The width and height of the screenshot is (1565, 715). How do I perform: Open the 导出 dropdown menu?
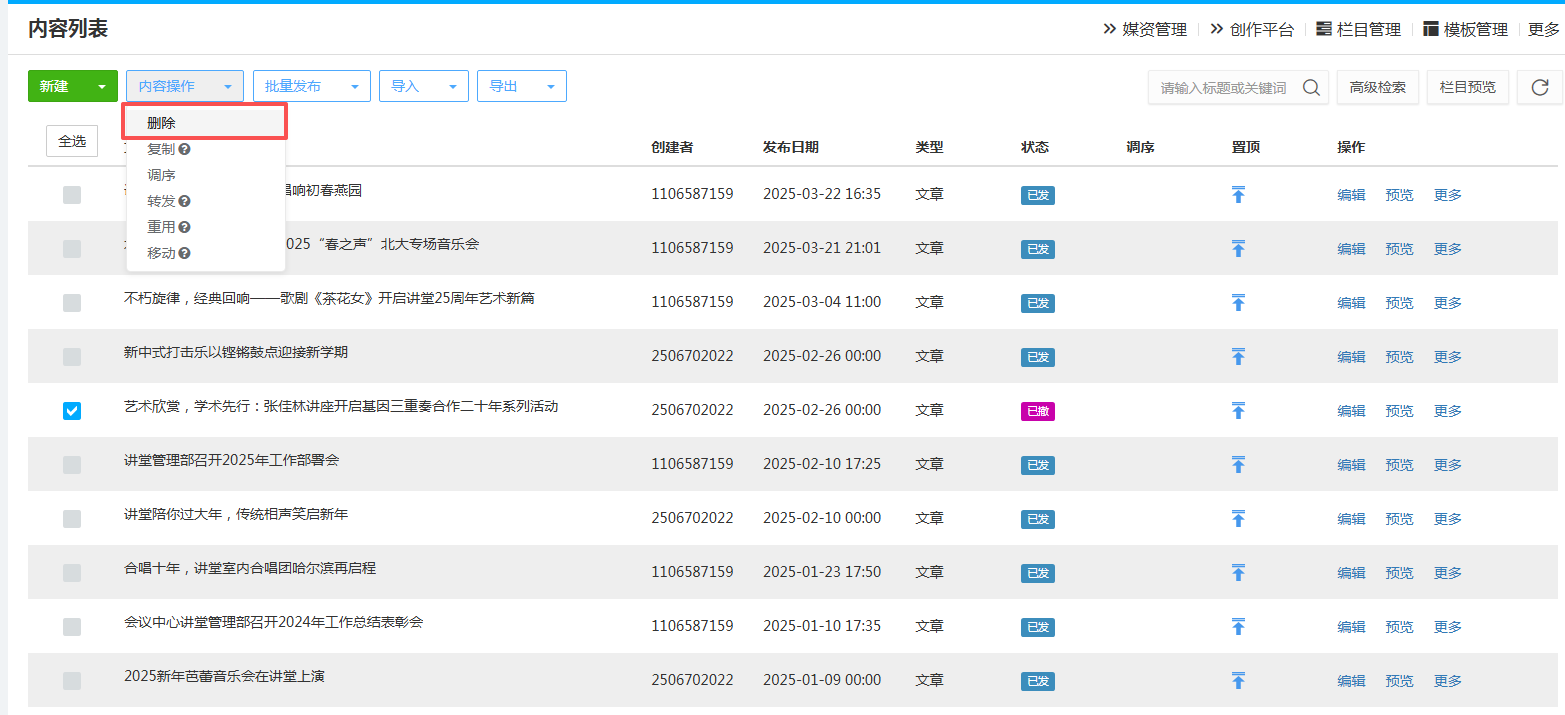(x=521, y=87)
